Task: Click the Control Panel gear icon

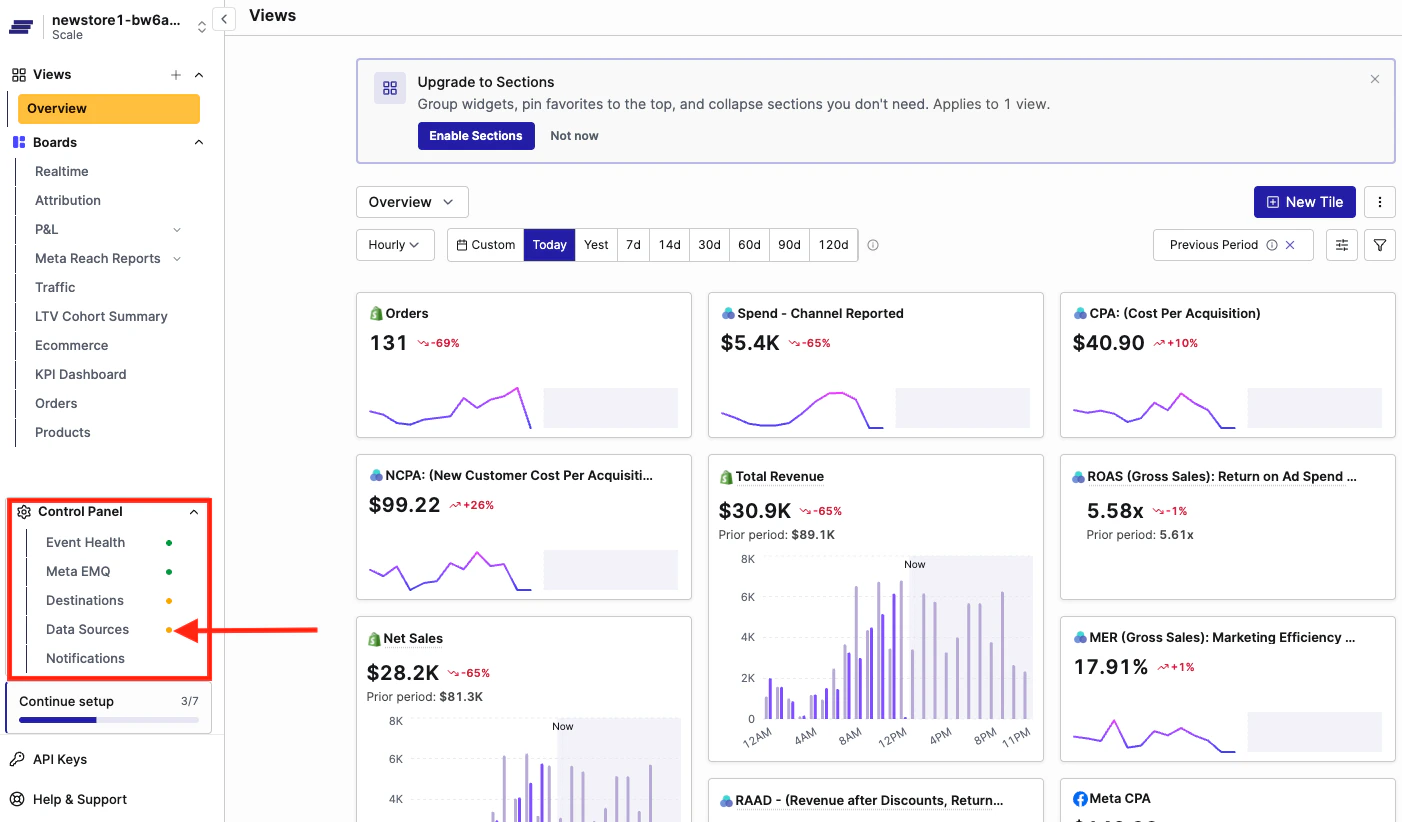Action: coord(25,512)
